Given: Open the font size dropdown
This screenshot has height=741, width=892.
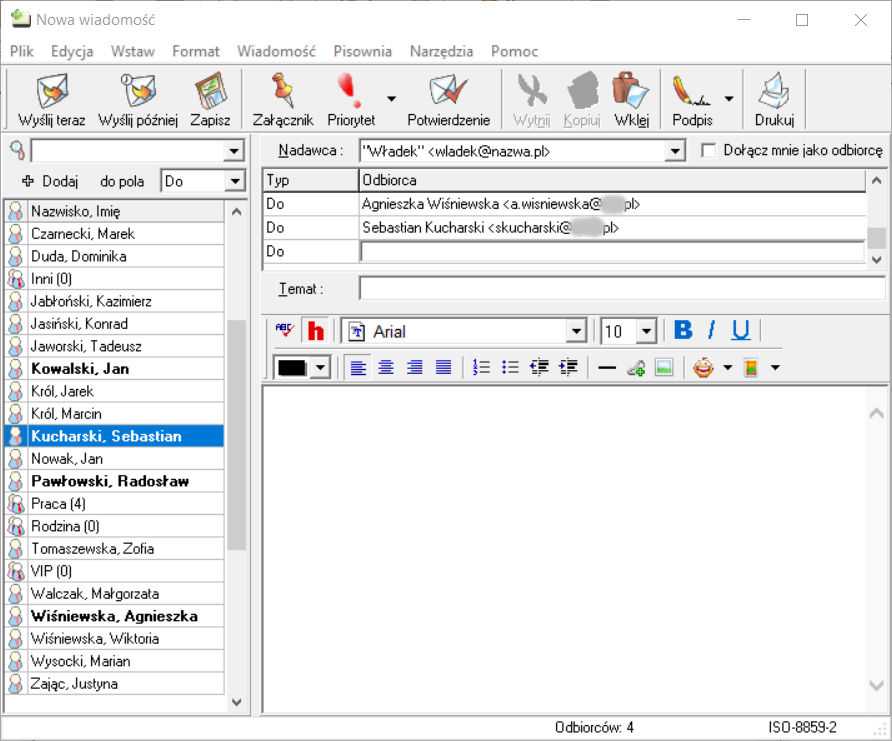Looking at the screenshot, I should 647,331.
